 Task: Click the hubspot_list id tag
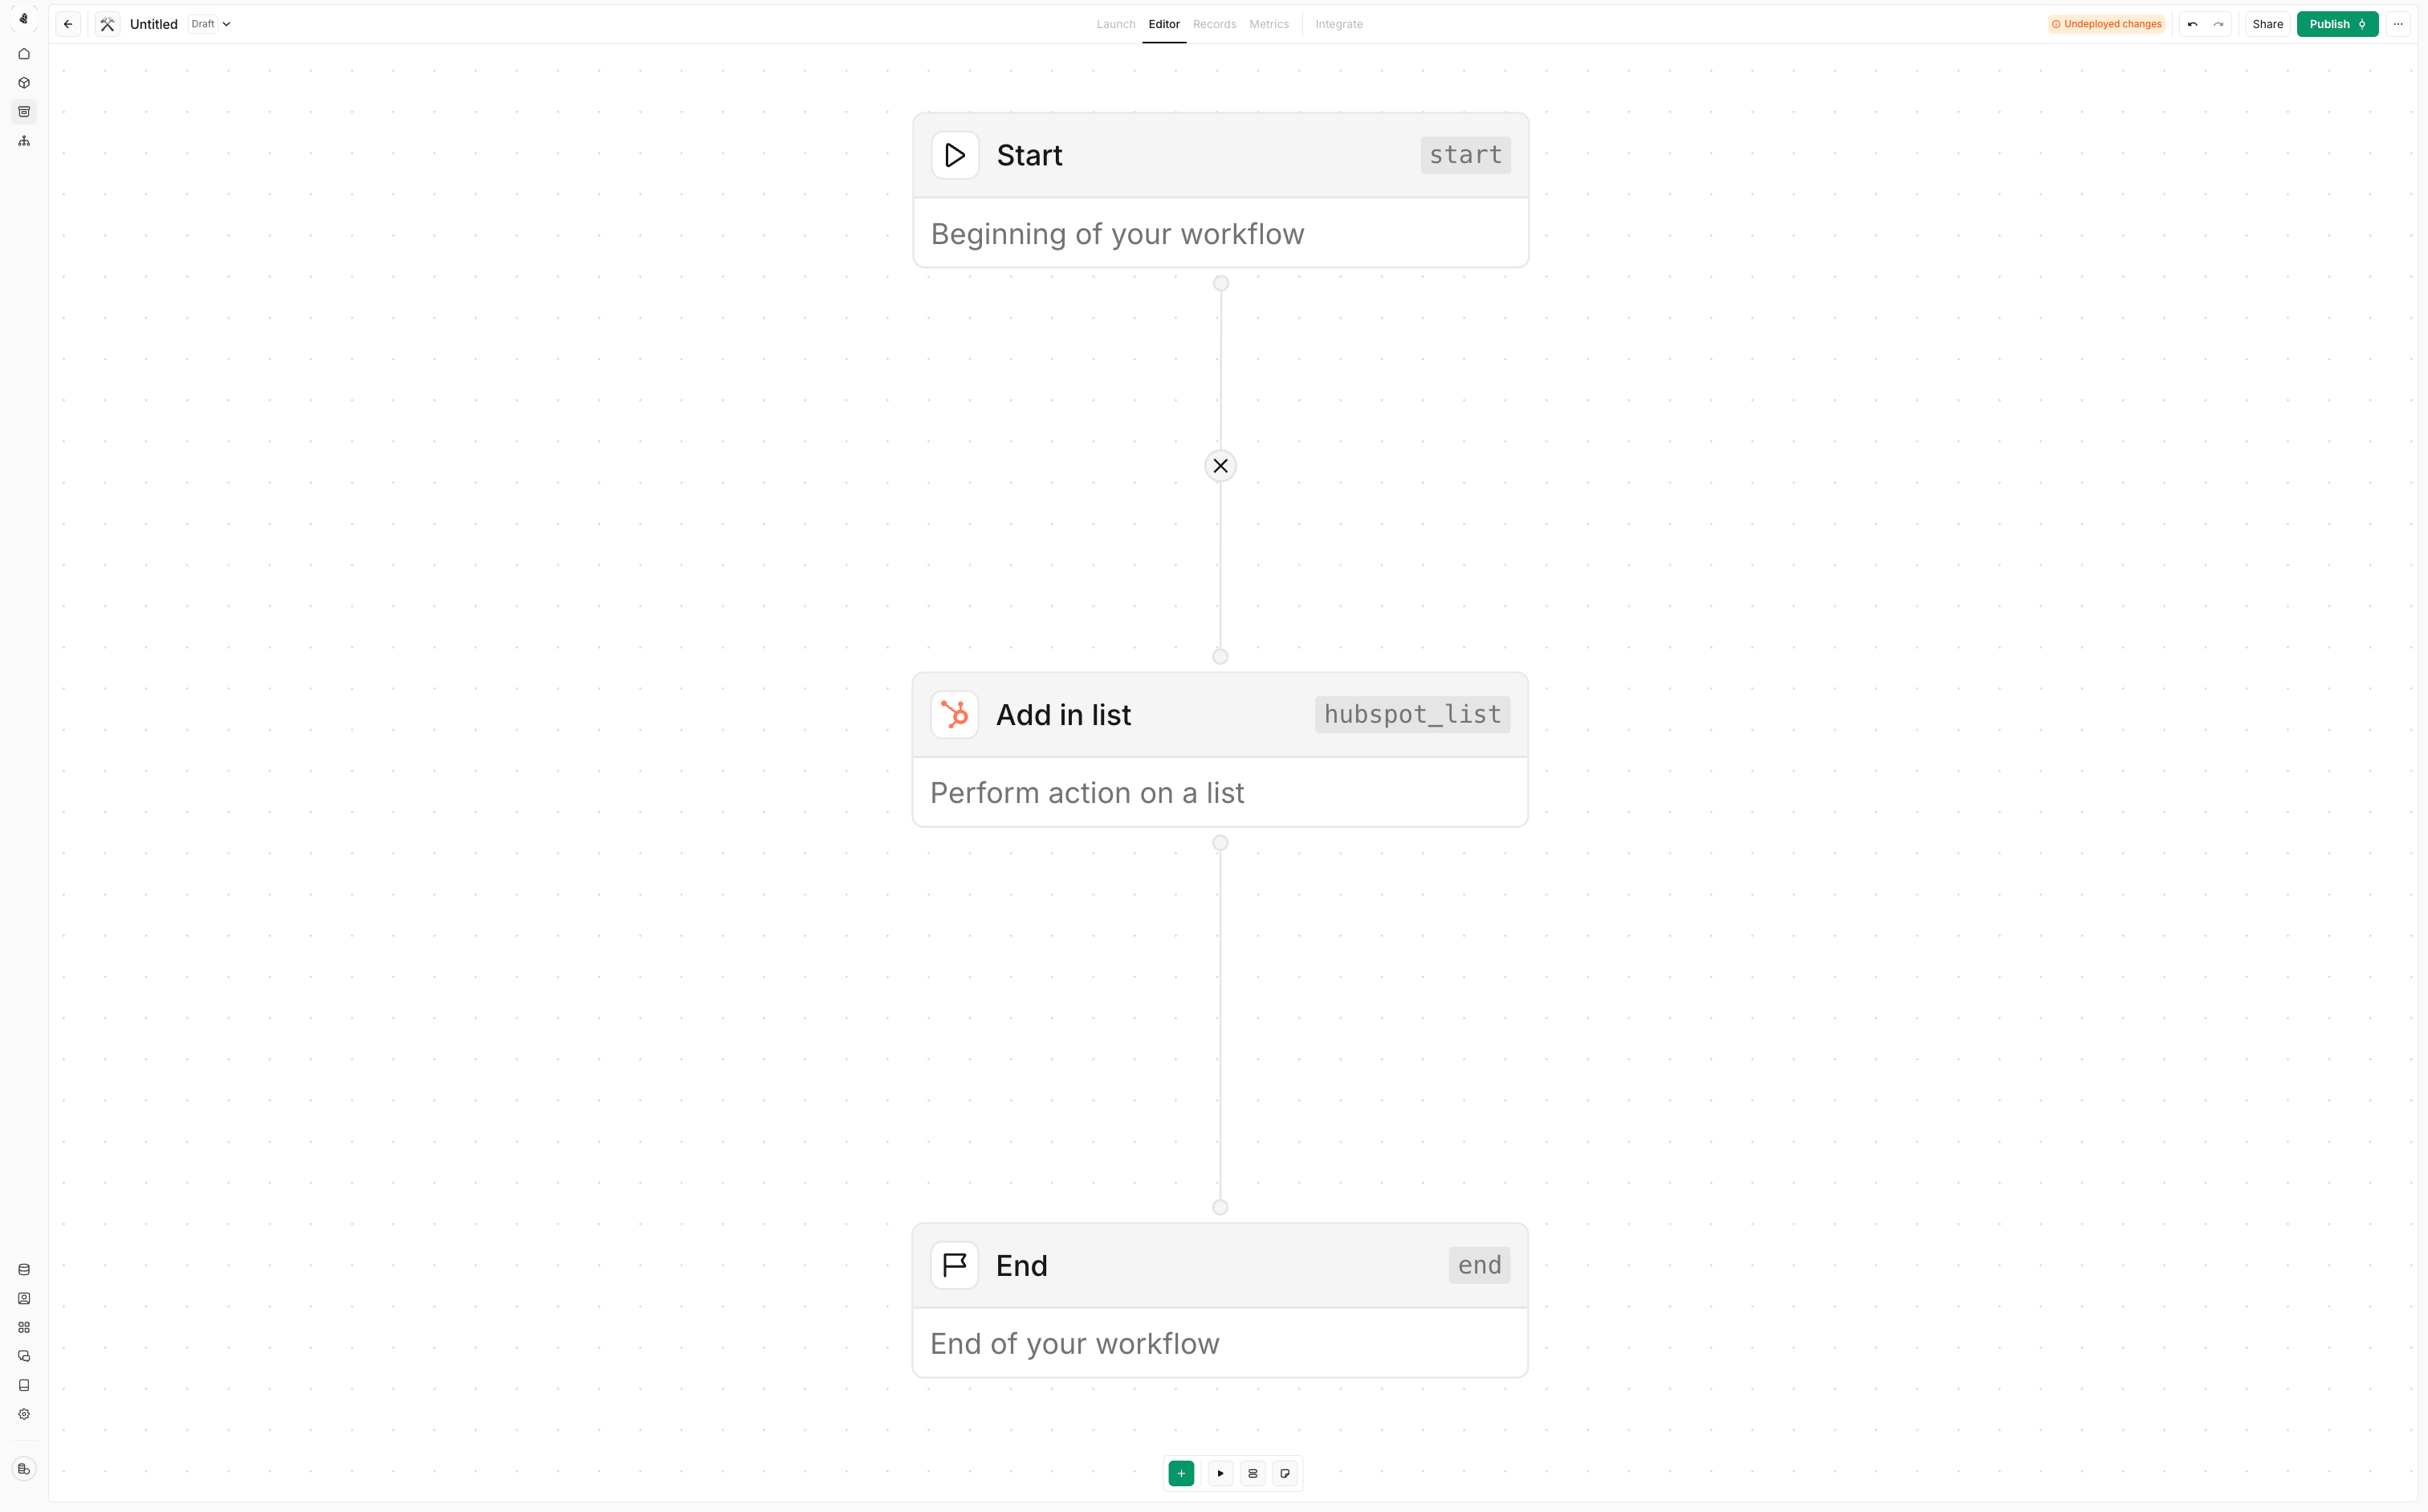pyautogui.click(x=1412, y=715)
